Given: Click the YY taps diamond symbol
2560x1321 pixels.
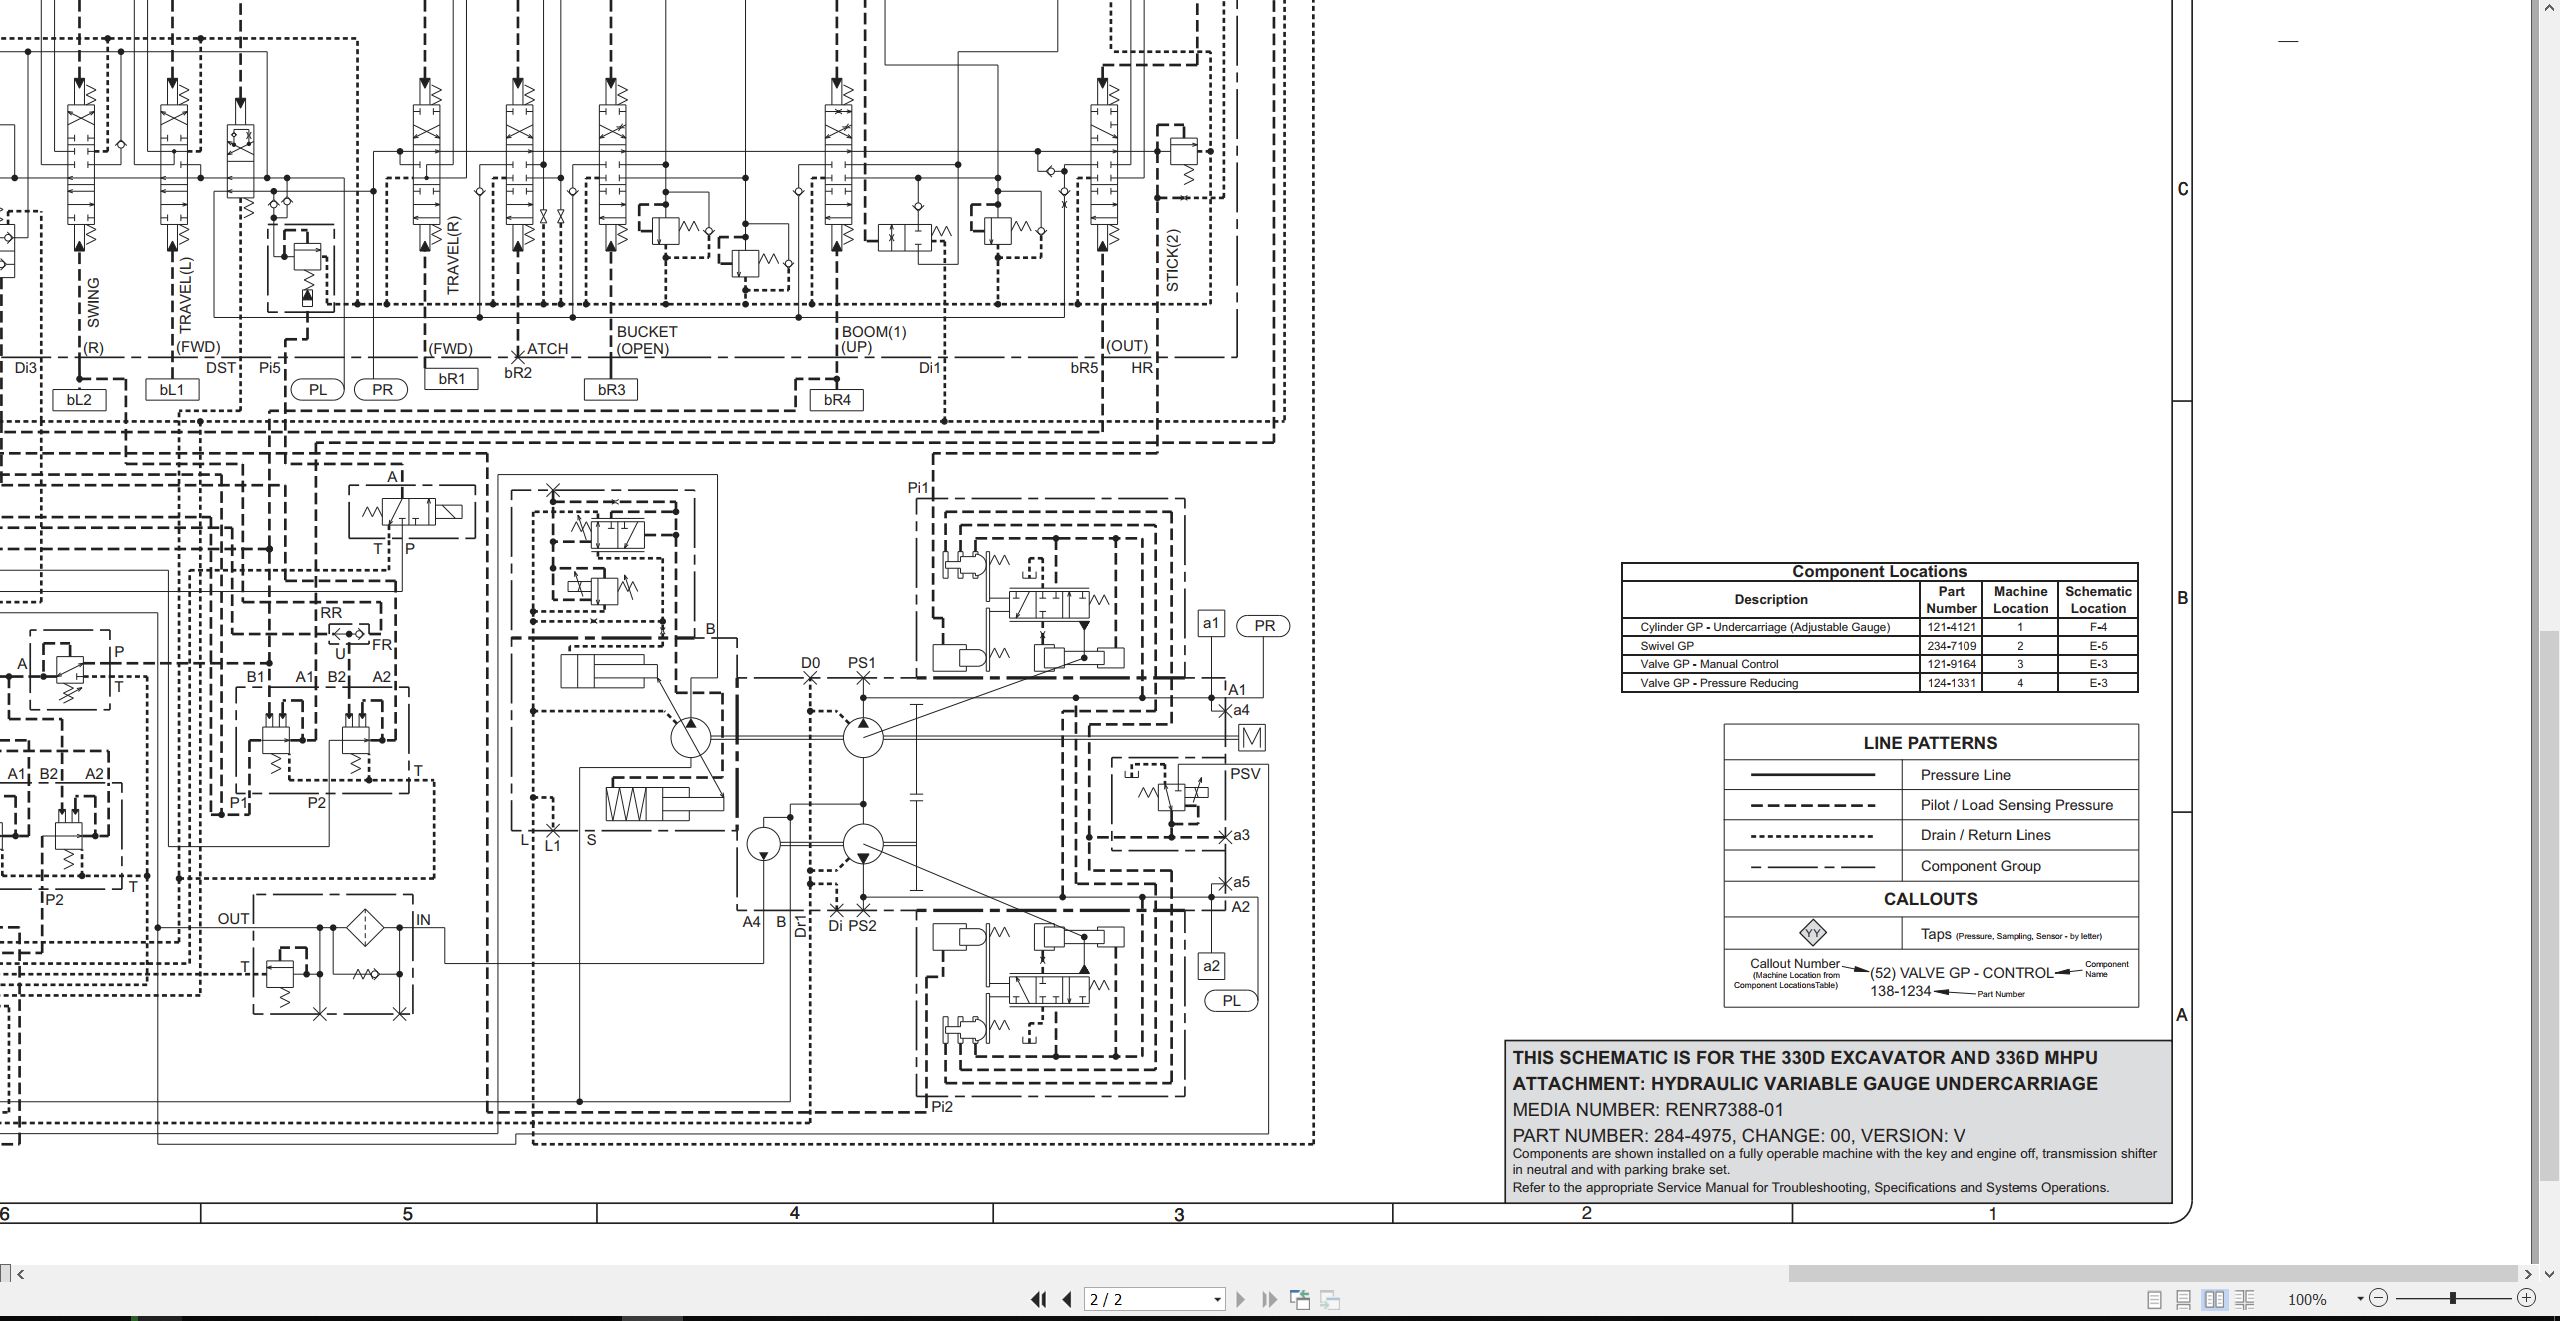Looking at the screenshot, I should pos(1812,934).
